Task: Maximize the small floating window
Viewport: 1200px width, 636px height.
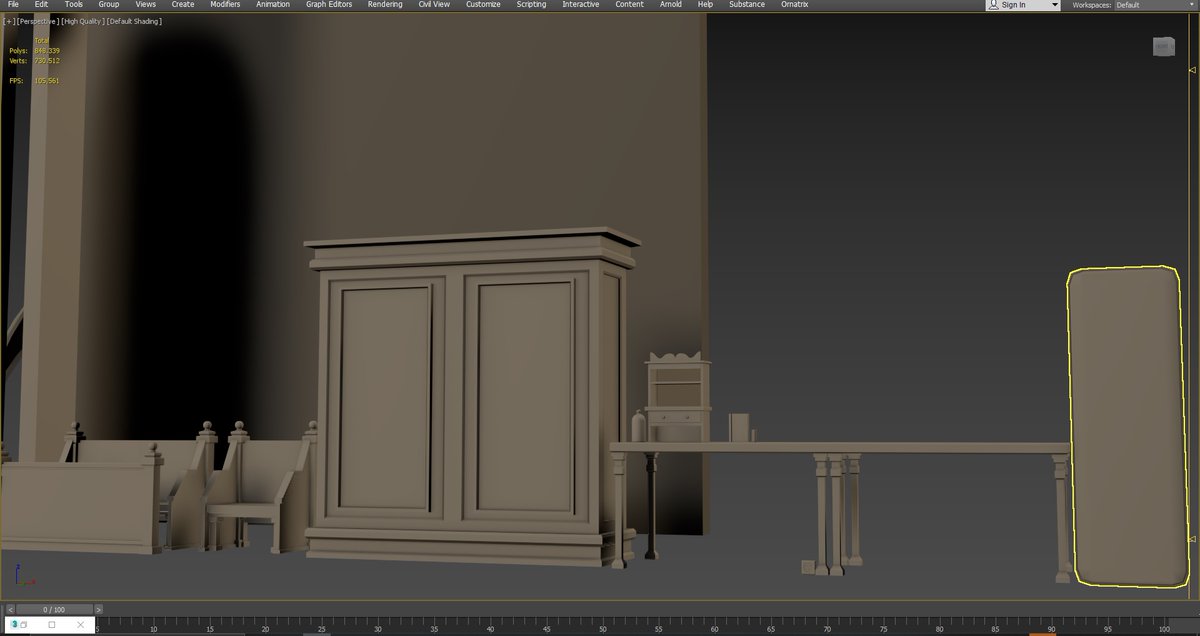Action: pos(52,625)
